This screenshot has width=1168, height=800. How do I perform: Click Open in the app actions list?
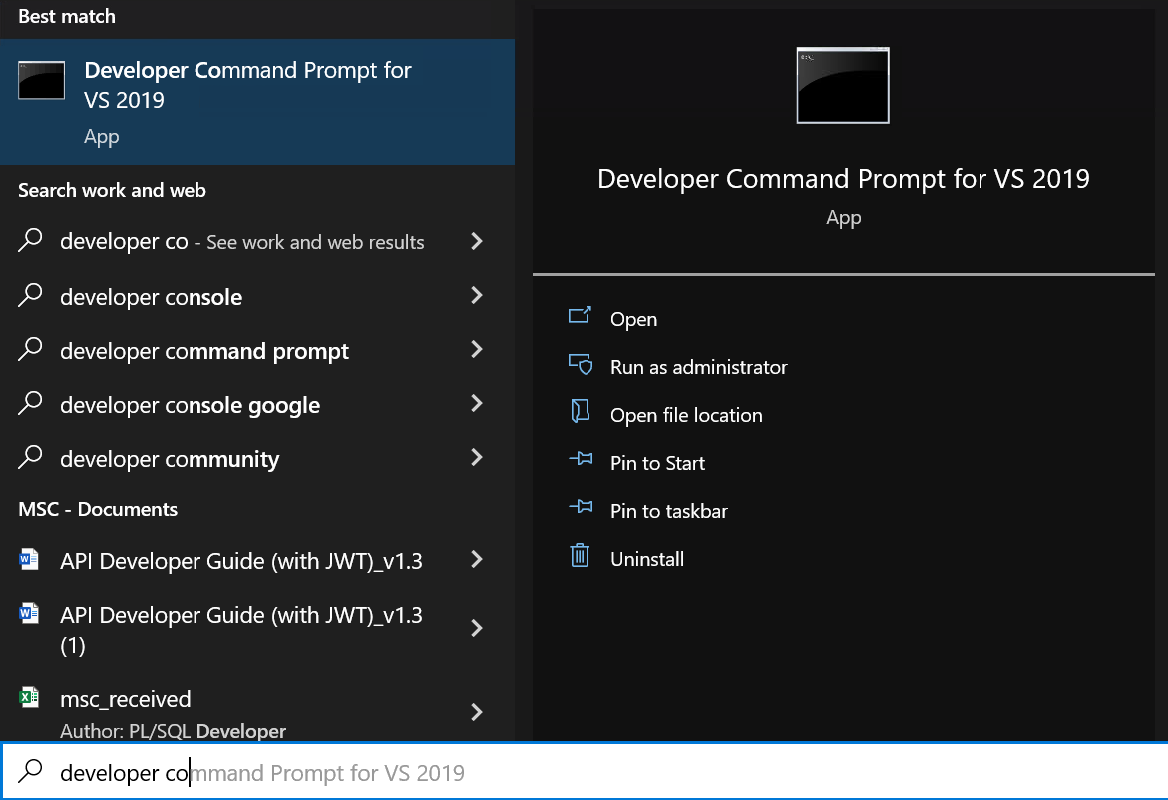click(633, 319)
